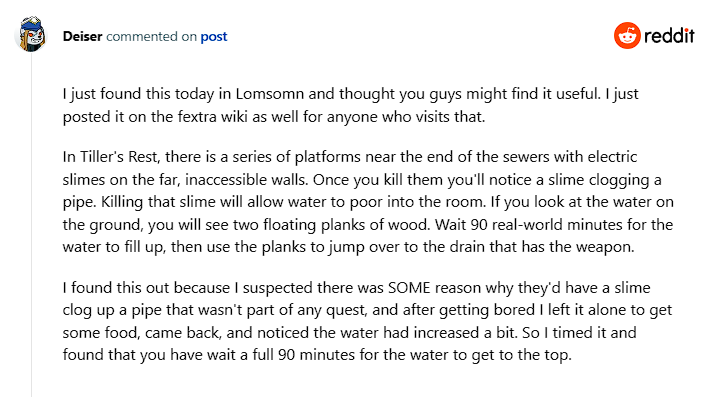Viewport: 708px width, 409px height.
Task: Click Deiser's user avatar
Action: coord(32,37)
